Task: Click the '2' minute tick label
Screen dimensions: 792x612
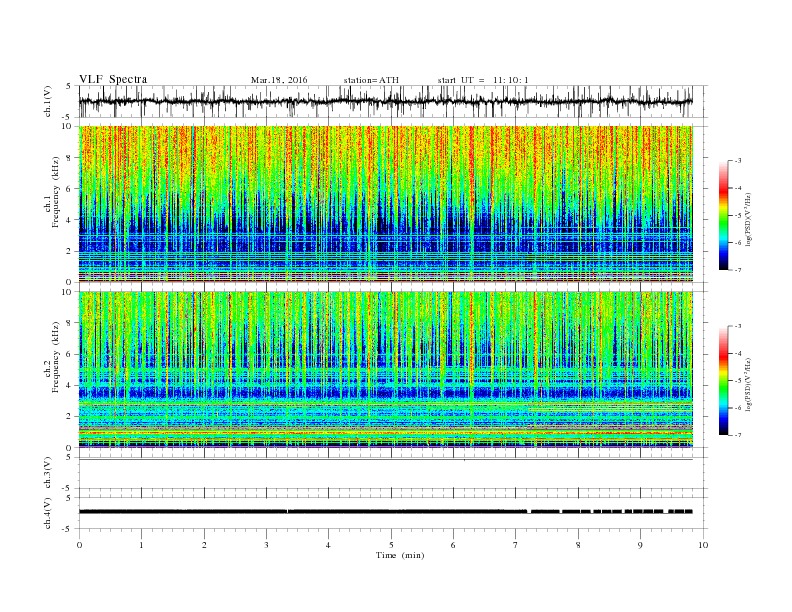Action: 204,545
